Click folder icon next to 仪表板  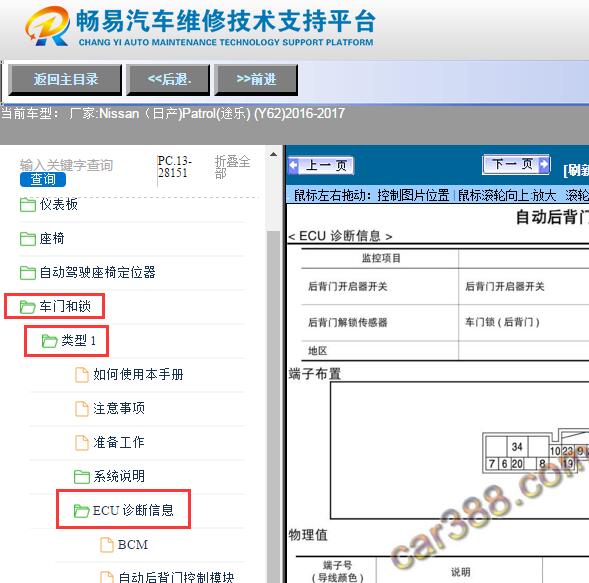28,205
